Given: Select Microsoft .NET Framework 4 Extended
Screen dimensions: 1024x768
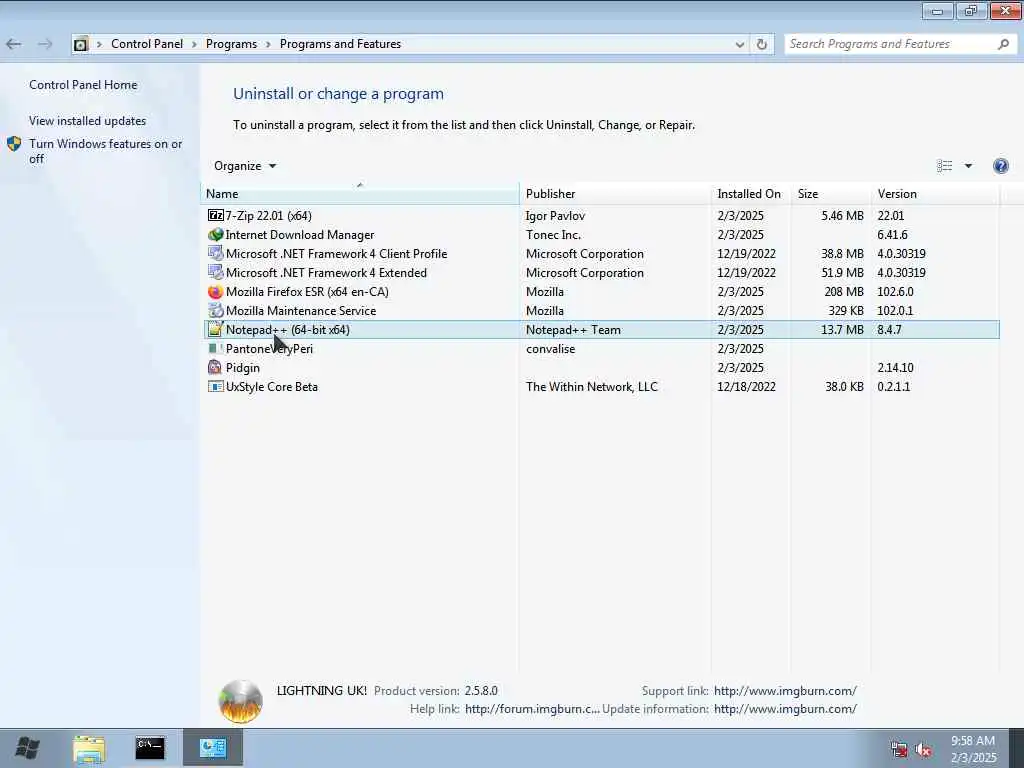Looking at the screenshot, I should [x=601, y=272].
